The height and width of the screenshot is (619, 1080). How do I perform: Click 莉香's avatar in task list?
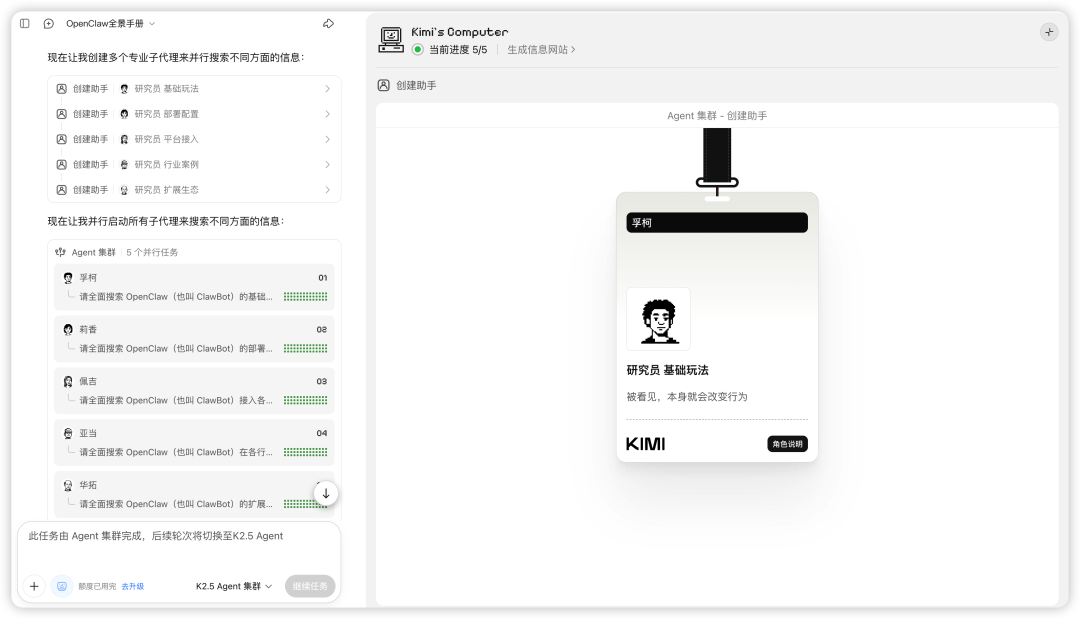click(68, 330)
